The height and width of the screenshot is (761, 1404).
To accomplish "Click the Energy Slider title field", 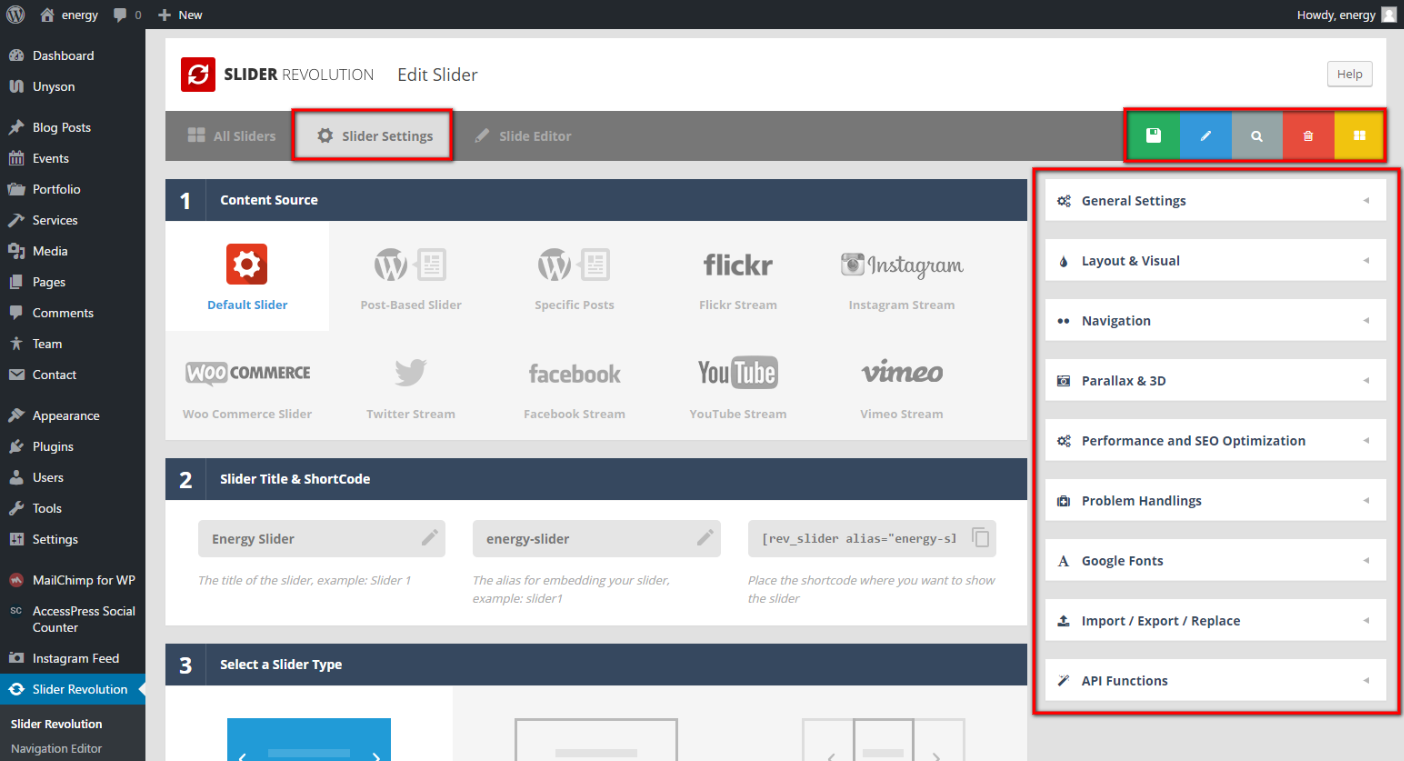I will [310, 539].
